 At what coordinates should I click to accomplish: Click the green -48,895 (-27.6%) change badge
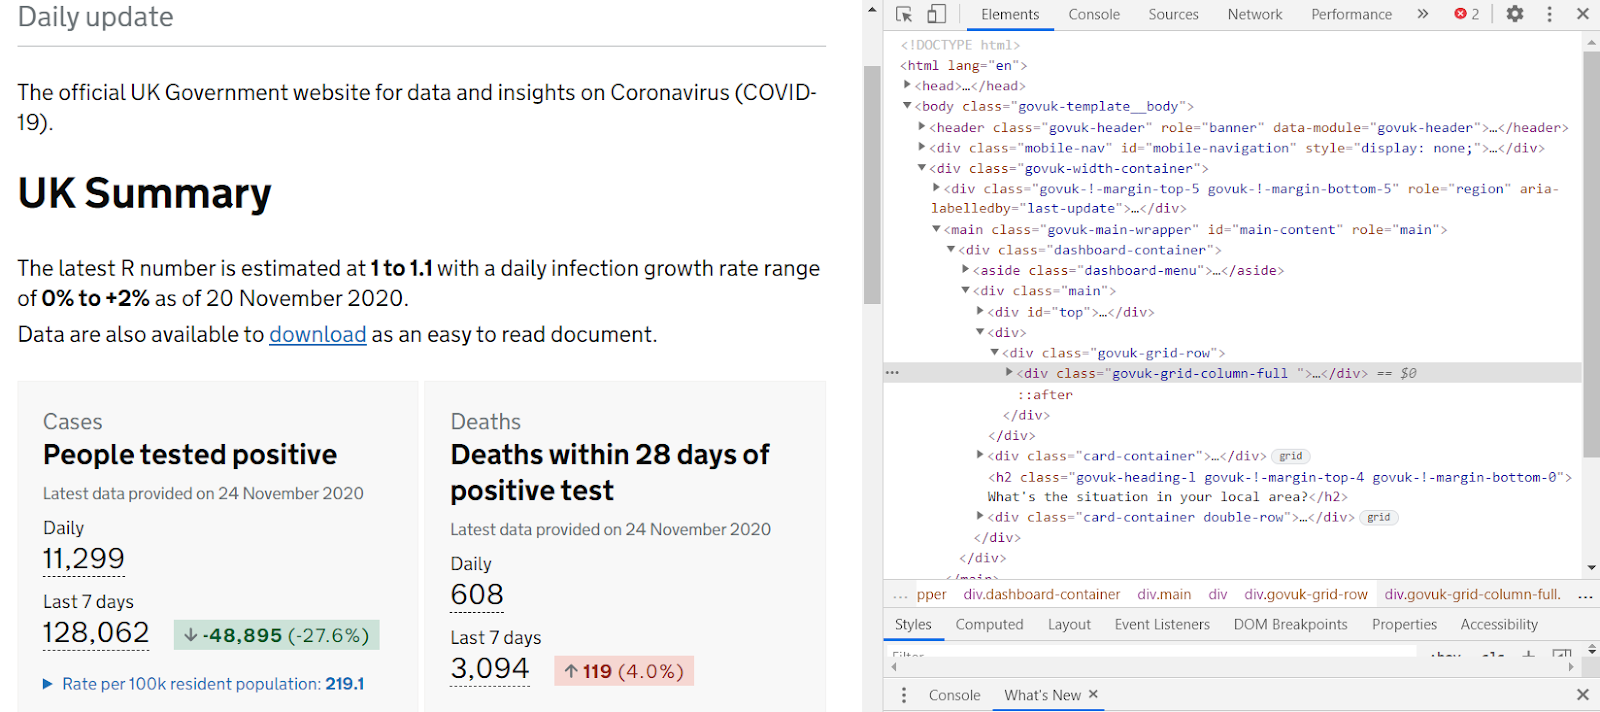[x=277, y=635]
